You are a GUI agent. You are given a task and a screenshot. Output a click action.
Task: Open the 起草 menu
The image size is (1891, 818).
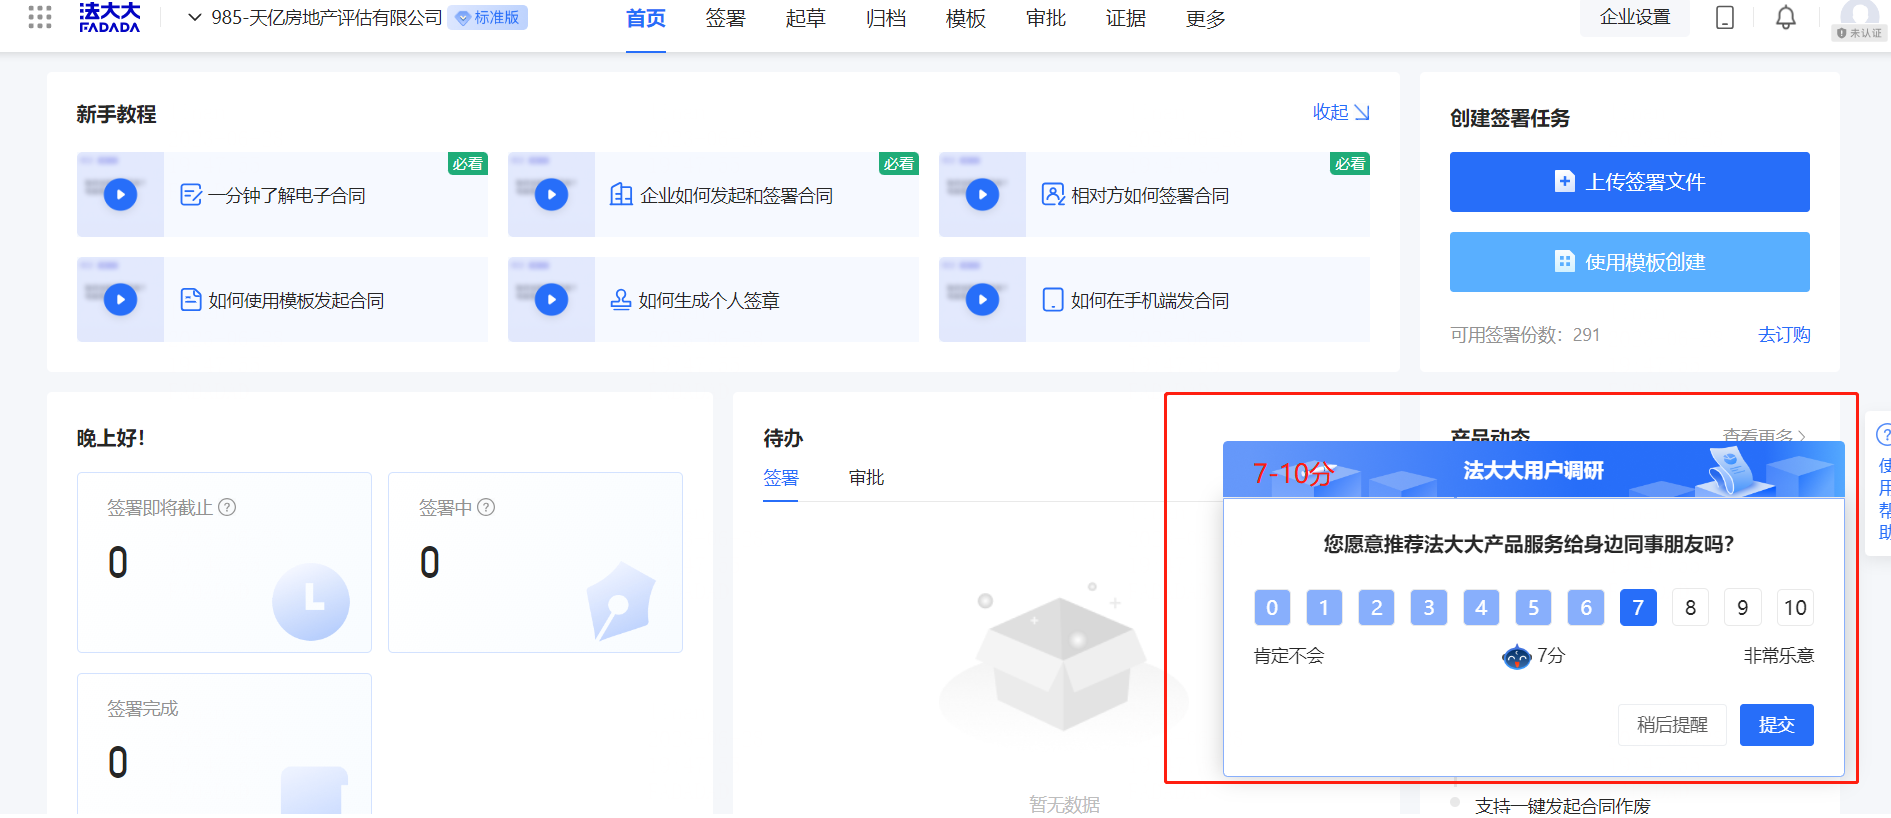click(x=806, y=19)
